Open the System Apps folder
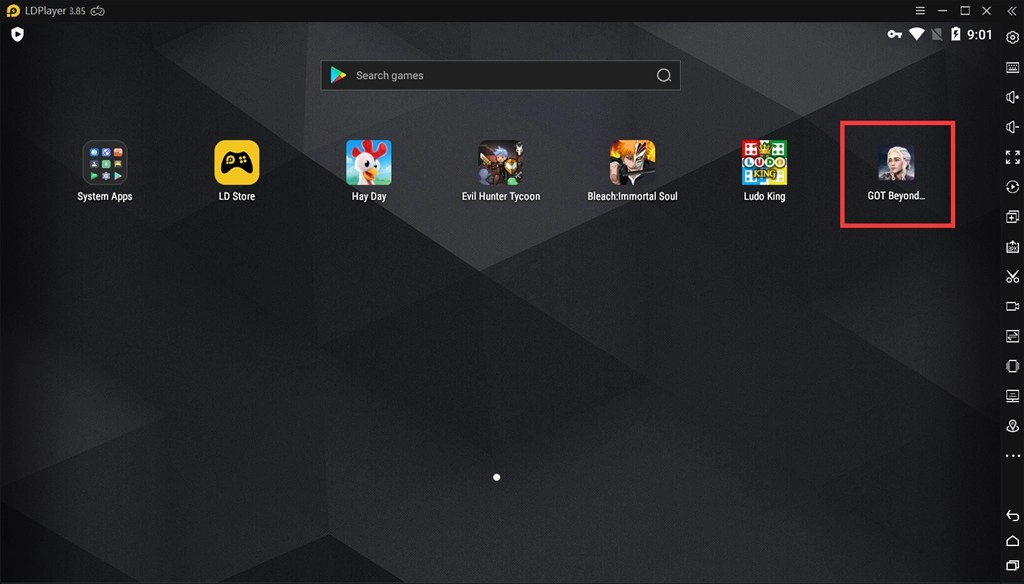Screen dimensions: 1024x584 104,163
